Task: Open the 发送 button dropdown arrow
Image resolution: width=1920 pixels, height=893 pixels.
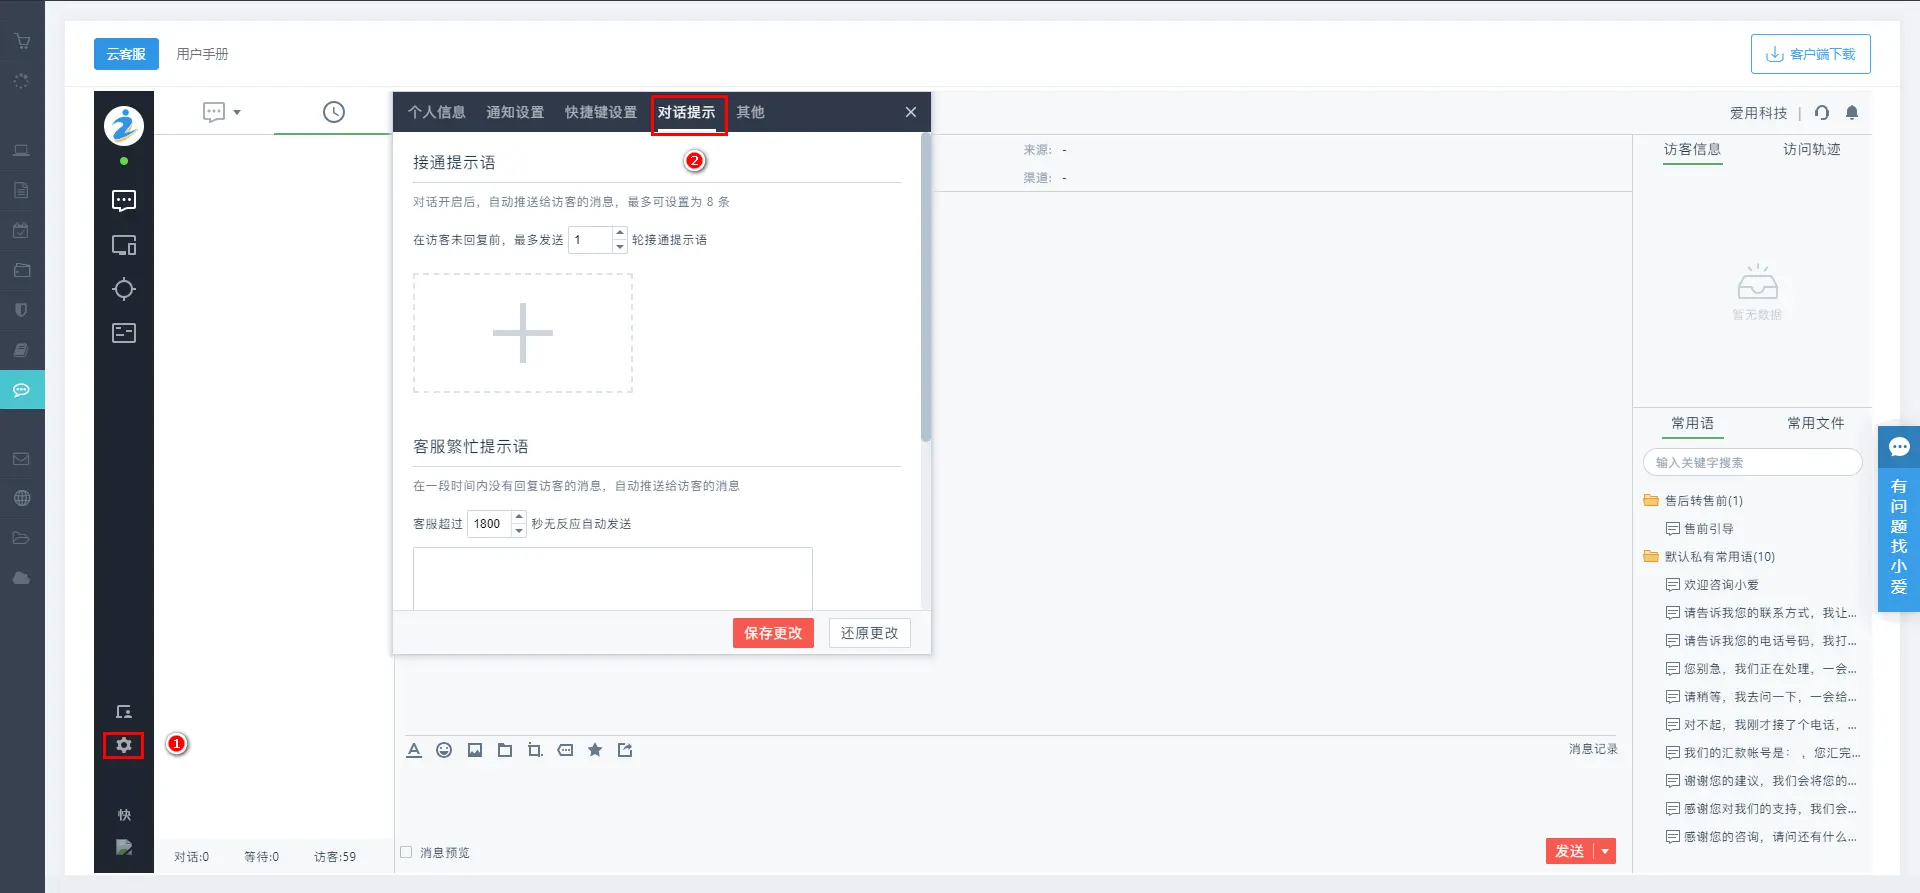Action: click(1605, 851)
